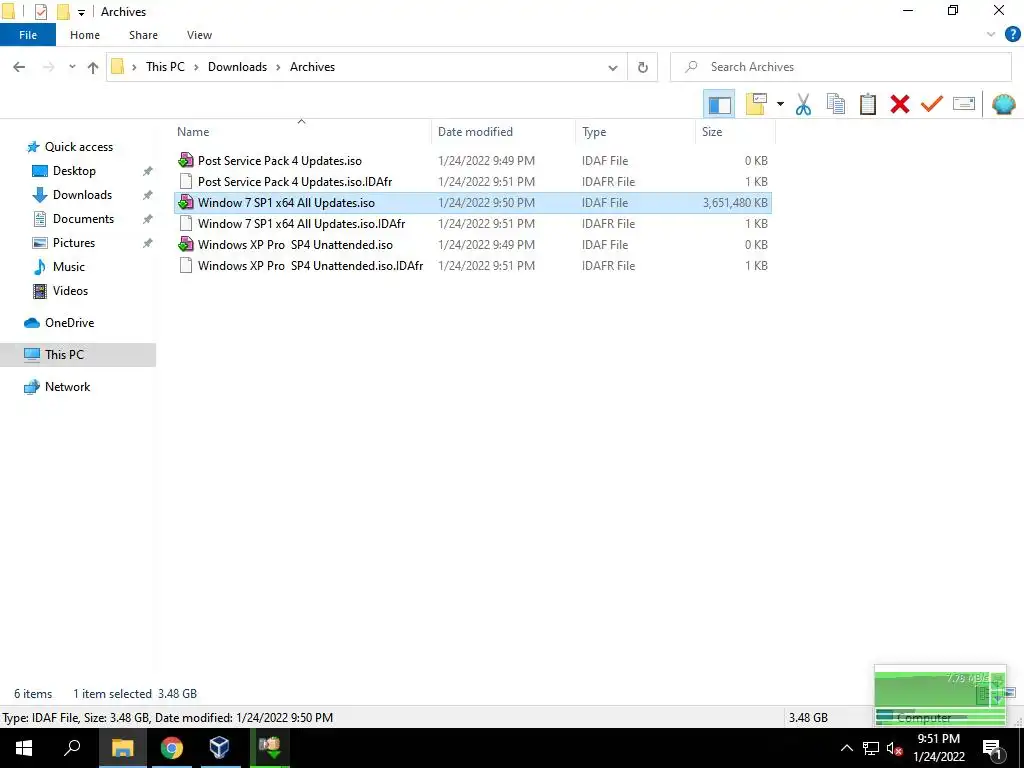Click Quick access in navigation pane
Screen dimensions: 1024x768
(x=78, y=147)
